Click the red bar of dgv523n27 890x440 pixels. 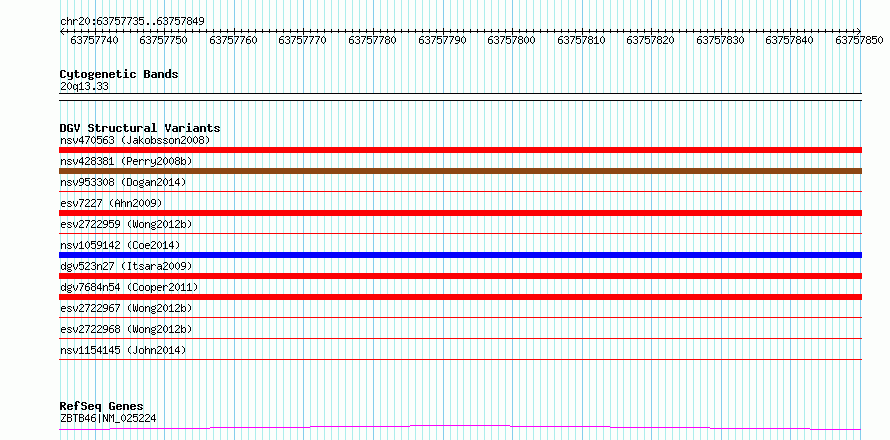coord(460,276)
